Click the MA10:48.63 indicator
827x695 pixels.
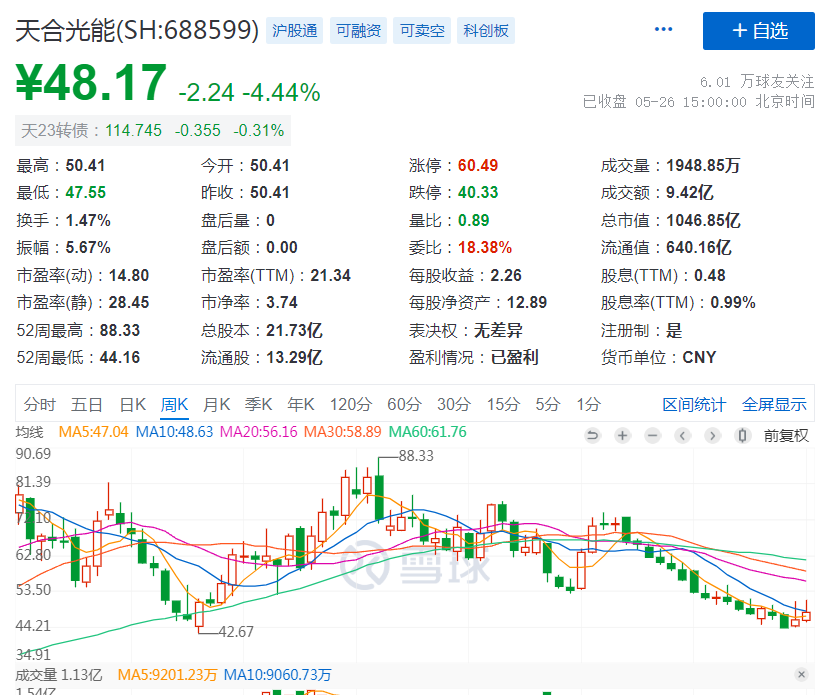click(175, 432)
